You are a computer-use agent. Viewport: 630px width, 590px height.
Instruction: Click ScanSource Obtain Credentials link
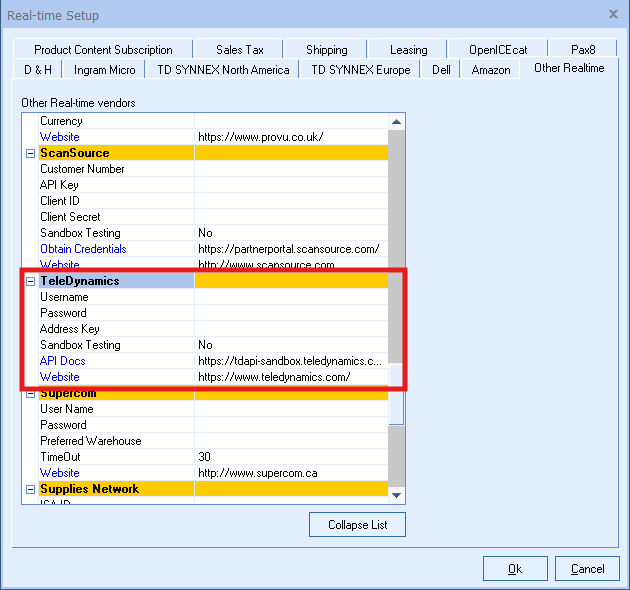[83, 249]
